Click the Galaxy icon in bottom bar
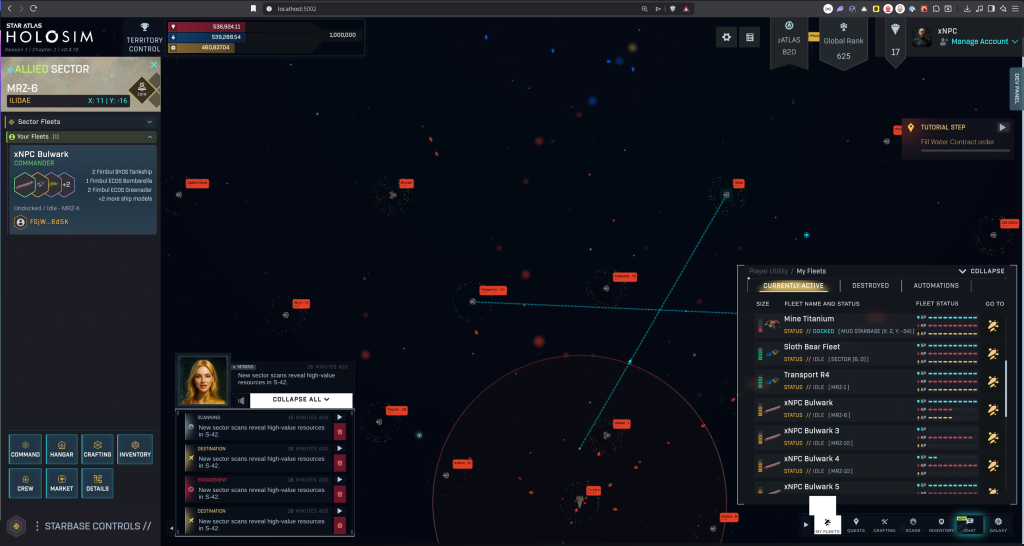 [997, 524]
